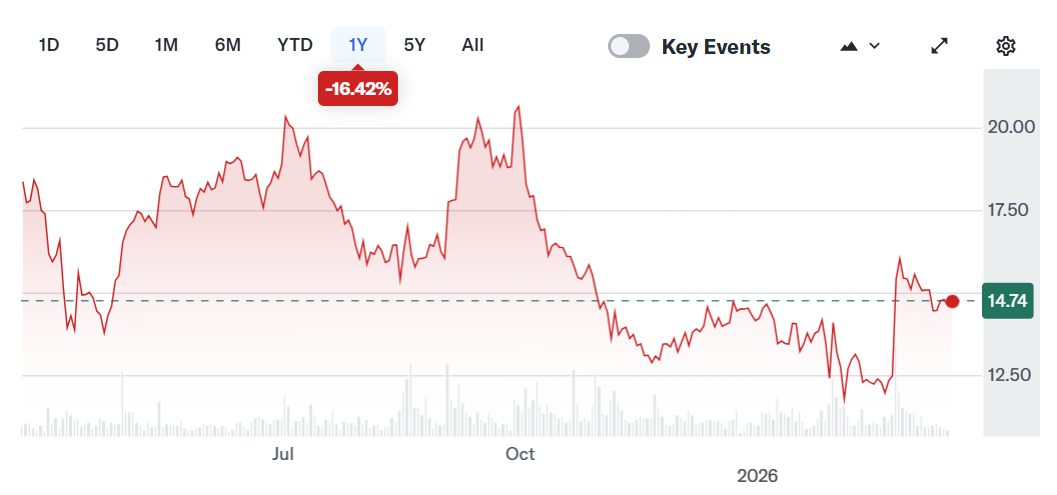Expand the chart type dropdown arrow
Image resolution: width=1057 pixels, height=495 pixels.
pyautogui.click(x=875, y=46)
